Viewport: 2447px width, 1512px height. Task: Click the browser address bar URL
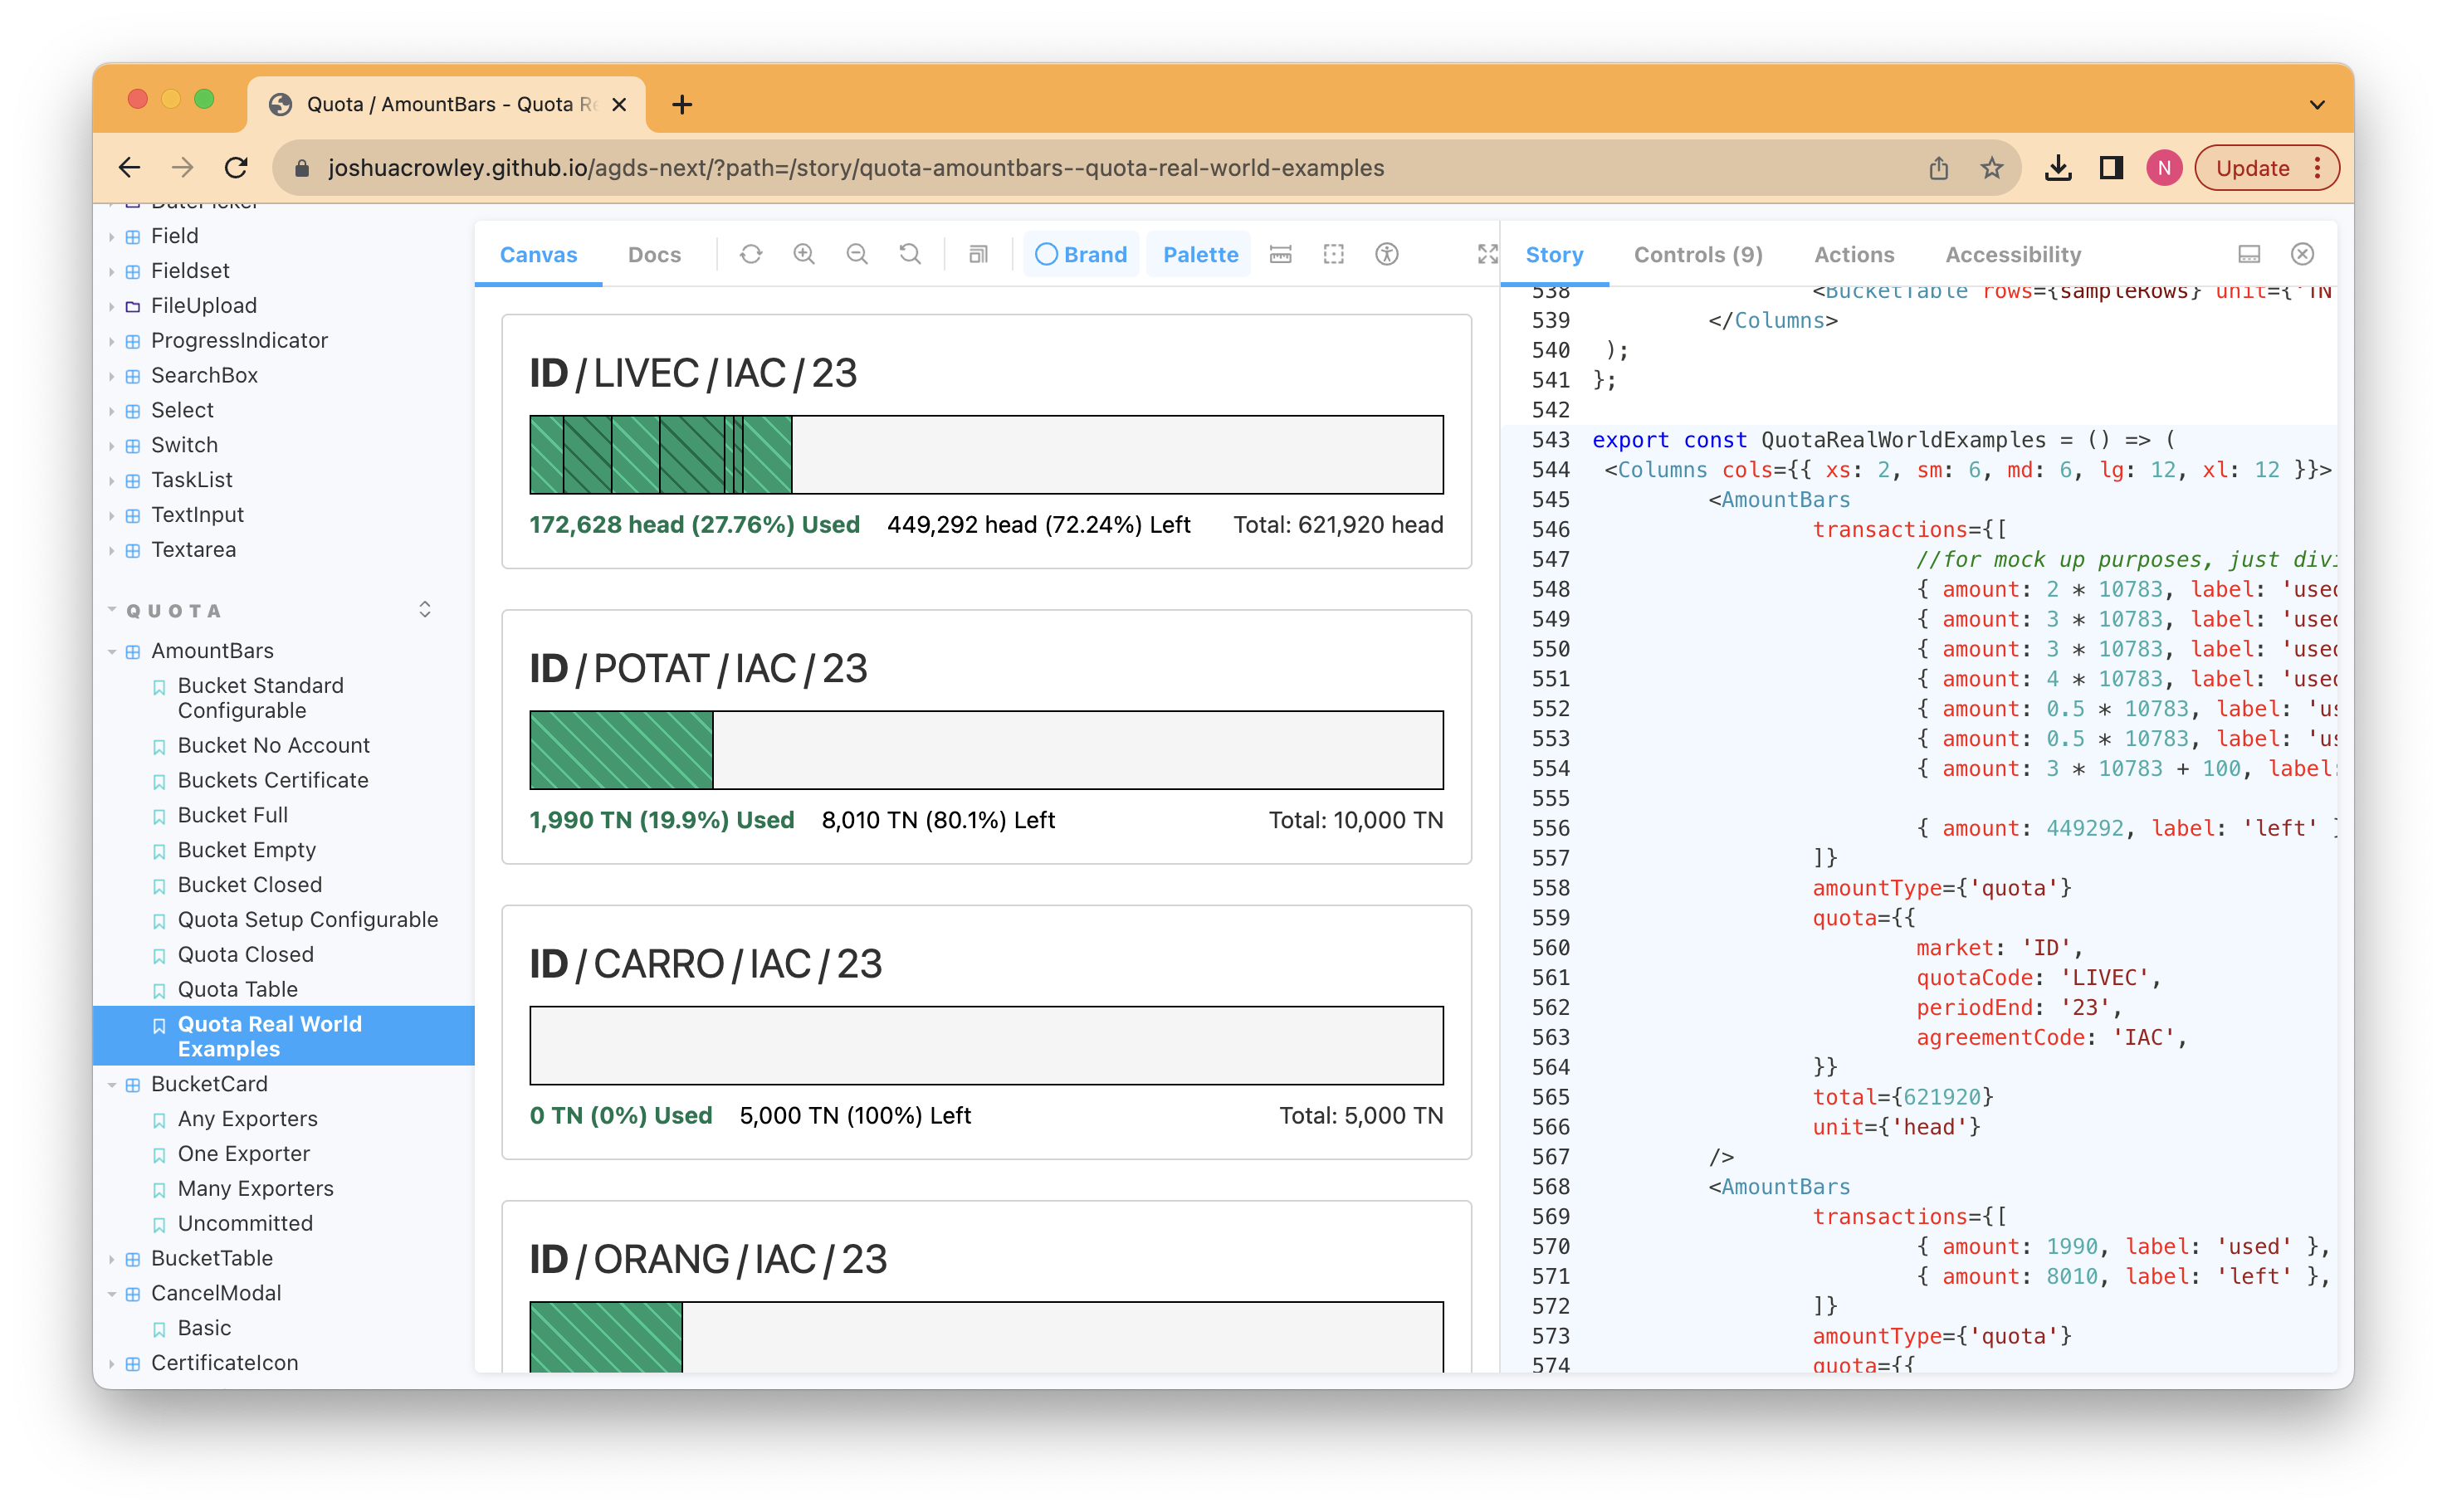(855, 168)
